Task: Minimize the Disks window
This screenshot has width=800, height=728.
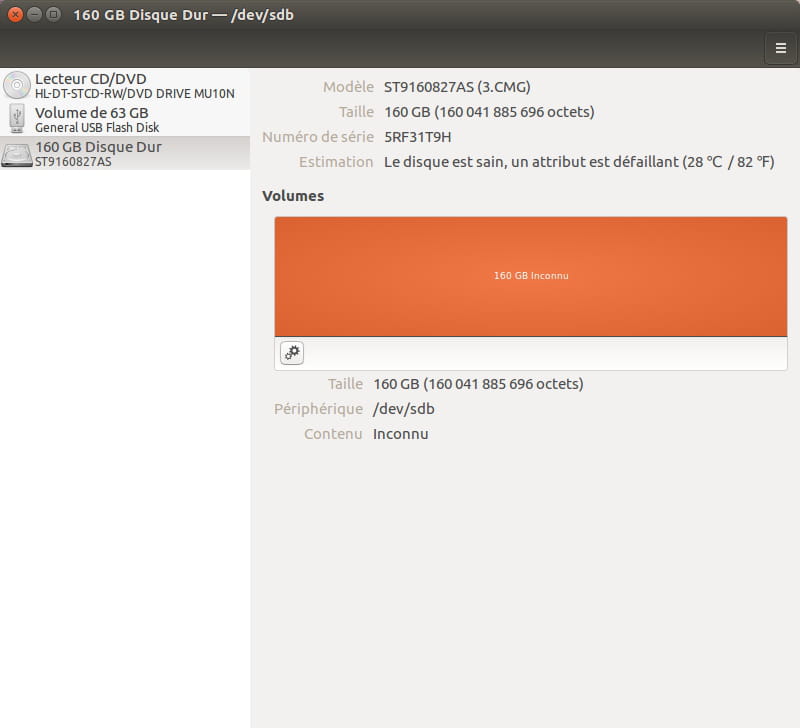Action: pyautogui.click(x=34, y=14)
